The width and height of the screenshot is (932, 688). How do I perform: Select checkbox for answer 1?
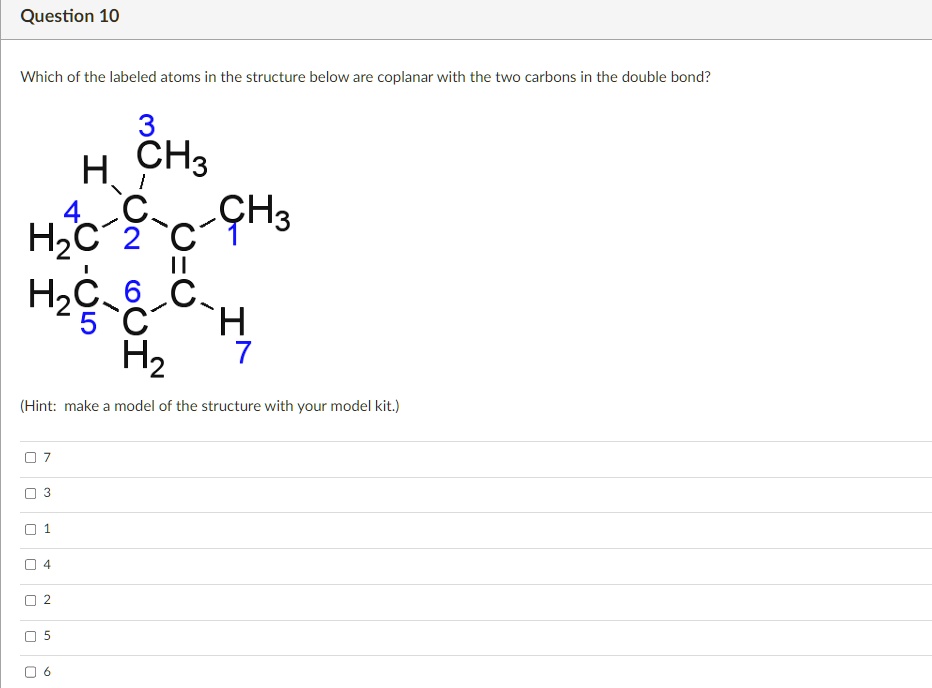pyautogui.click(x=30, y=529)
